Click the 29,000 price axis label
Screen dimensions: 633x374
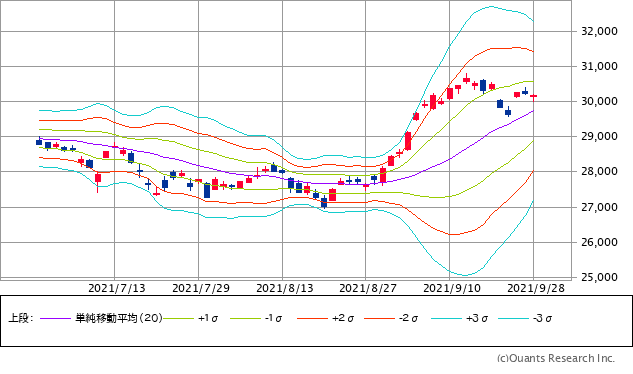[599, 137]
